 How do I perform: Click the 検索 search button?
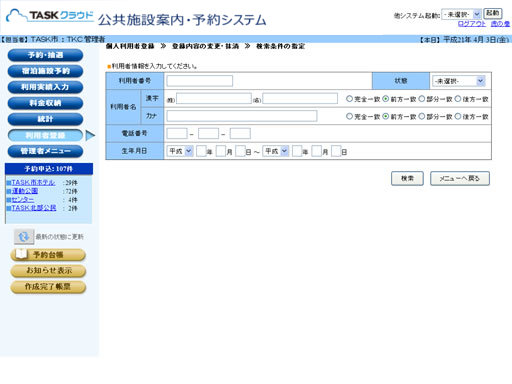click(x=407, y=178)
